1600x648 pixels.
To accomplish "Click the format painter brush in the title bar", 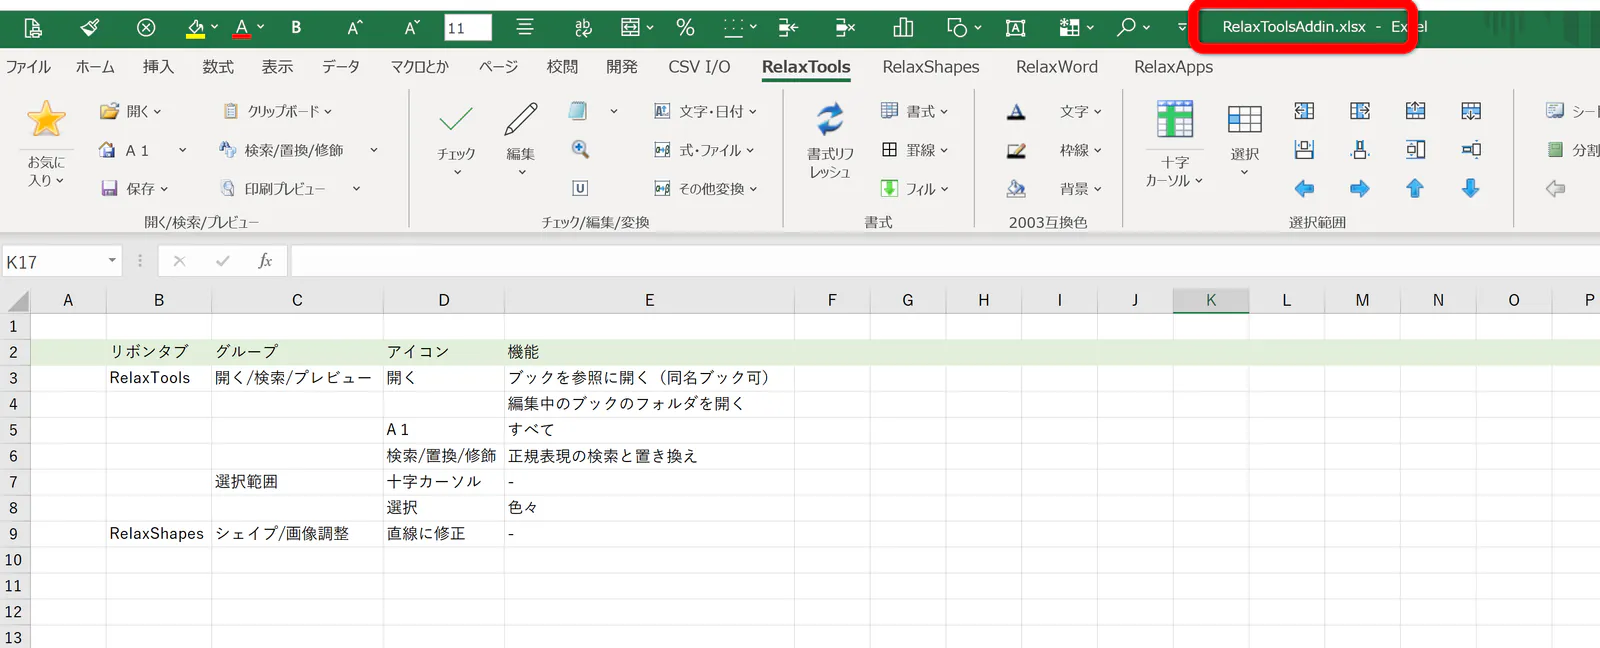I will (90, 27).
